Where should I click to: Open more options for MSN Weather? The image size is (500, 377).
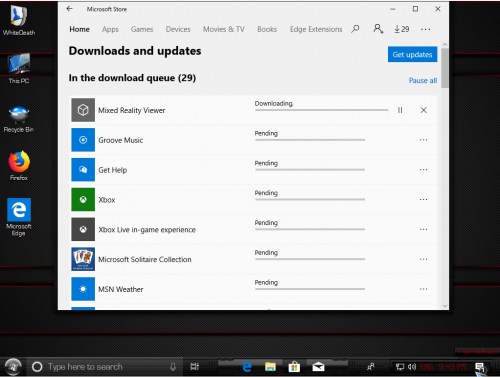click(424, 289)
